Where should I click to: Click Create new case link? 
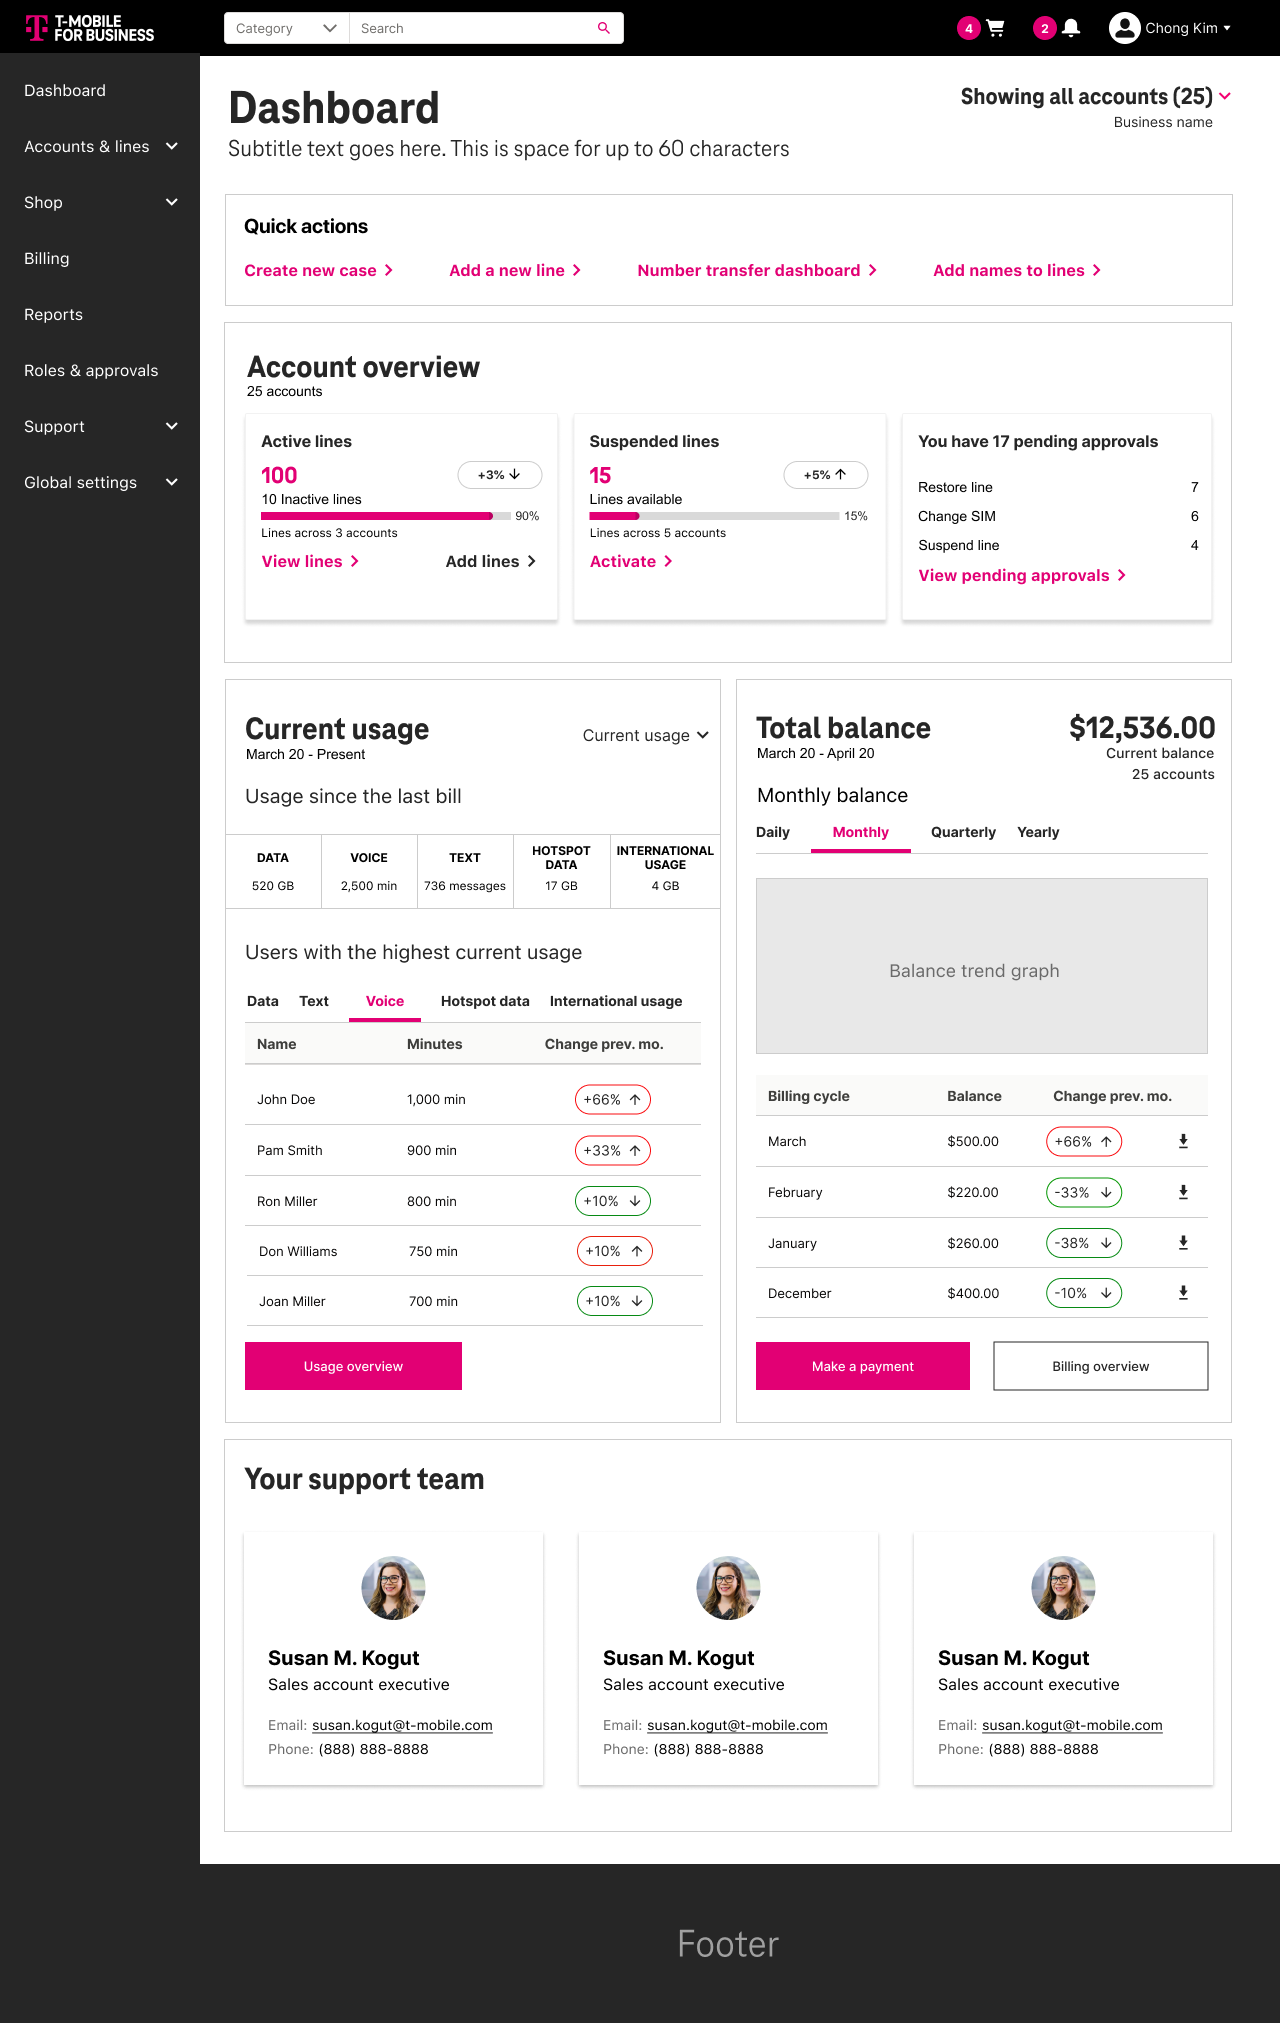pos(319,270)
